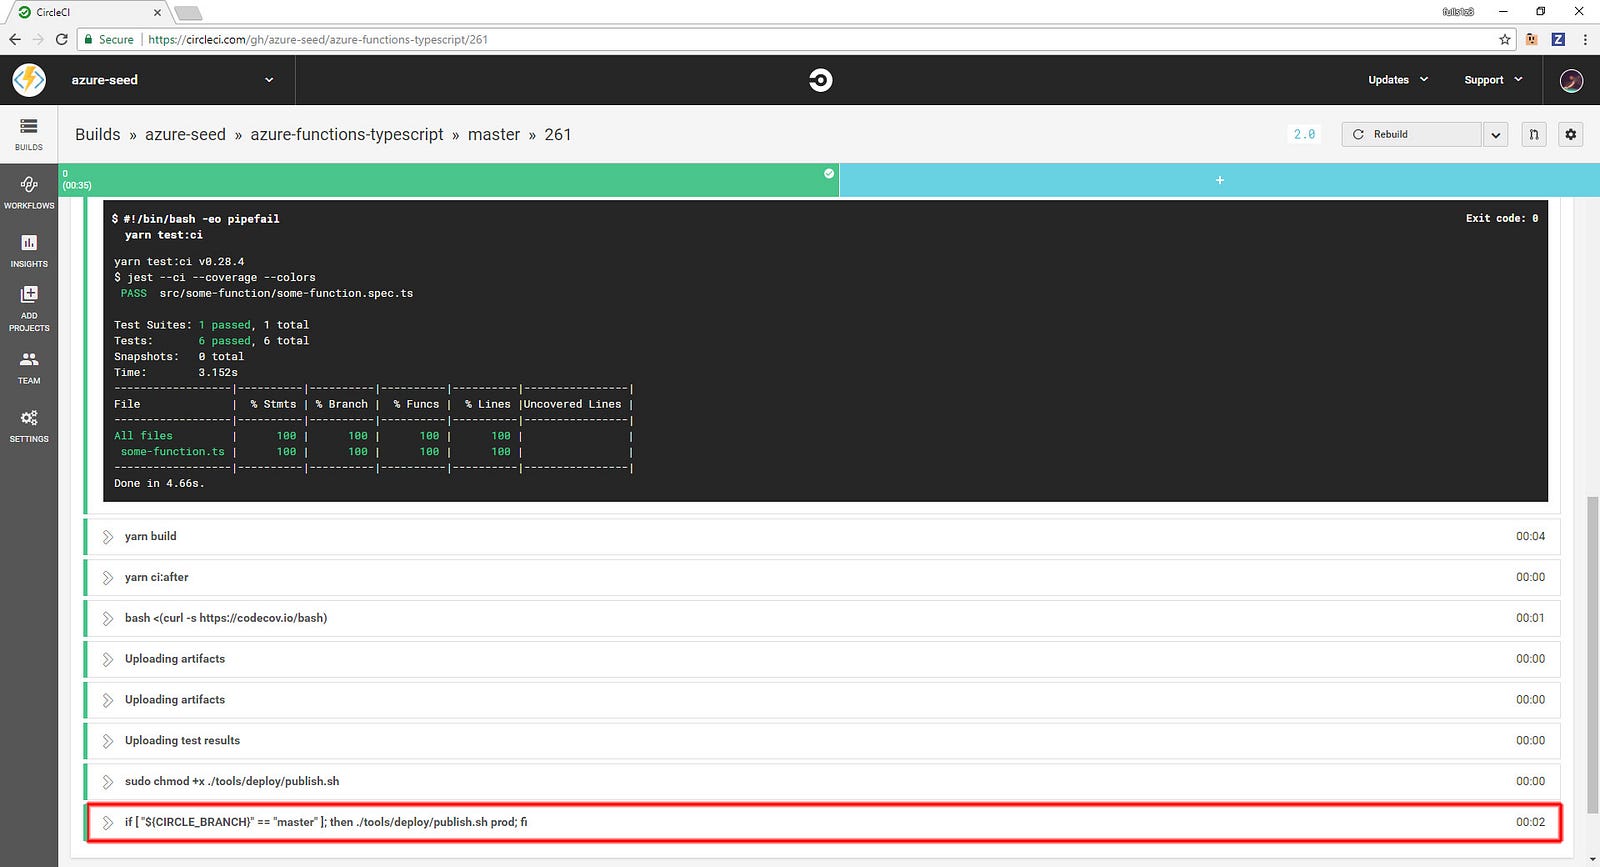Click 'Test Suites: 1 passed' line
Viewport: 1600px width, 867px height.
click(x=211, y=325)
